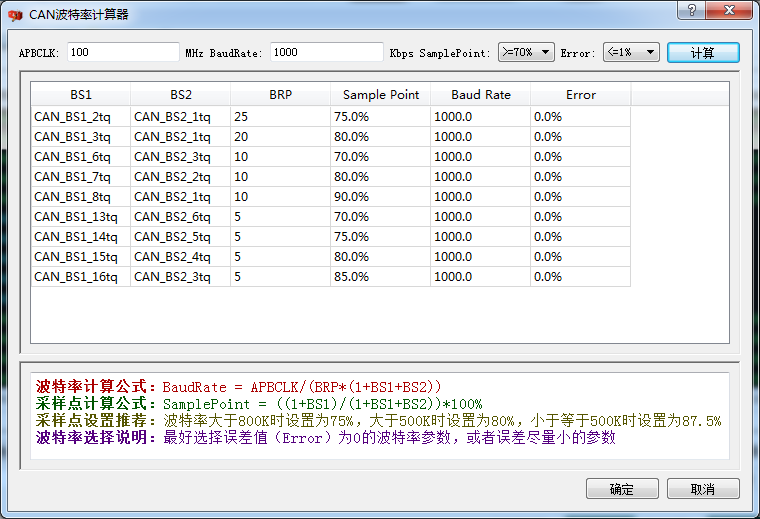Click the 波特率计算公式 formula line
Viewport: 760px width, 519px height.
tap(238, 387)
